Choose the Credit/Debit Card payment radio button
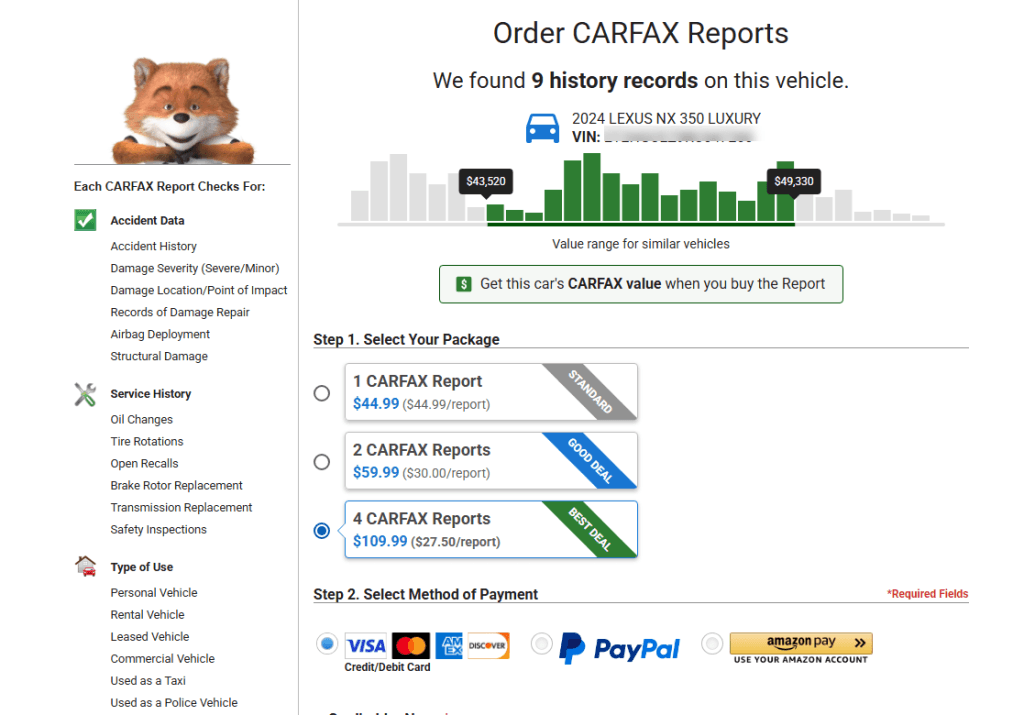This screenshot has height=715, width=1024. [x=327, y=644]
